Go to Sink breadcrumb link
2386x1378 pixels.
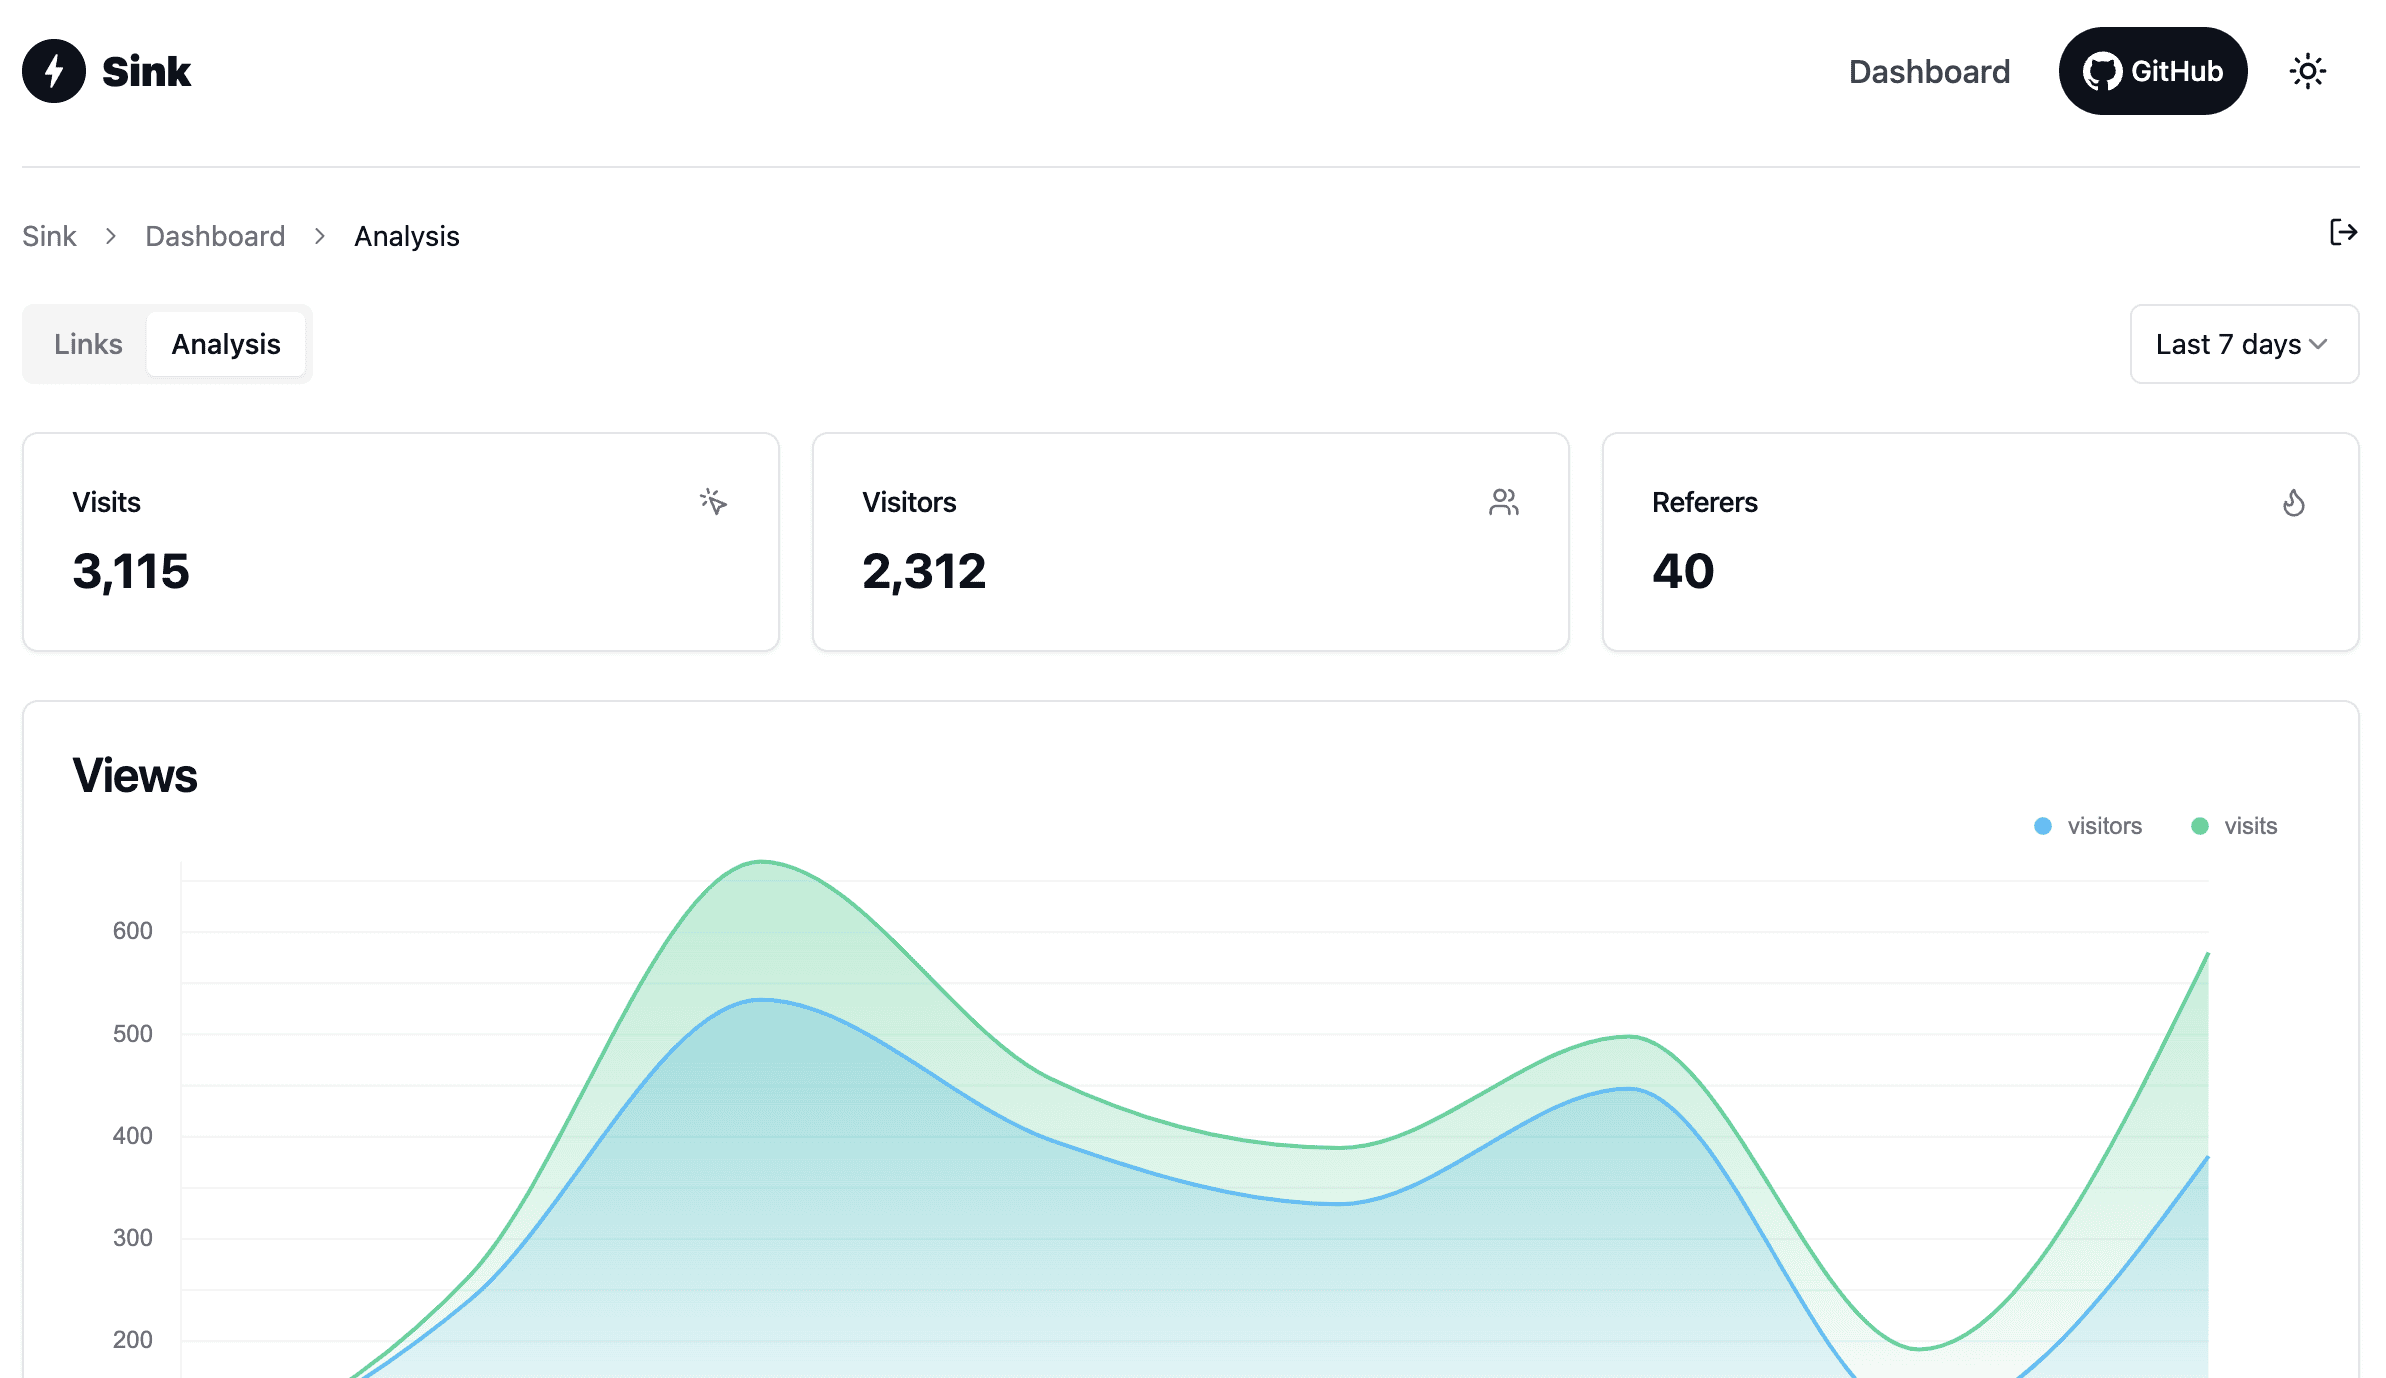pos(49,236)
